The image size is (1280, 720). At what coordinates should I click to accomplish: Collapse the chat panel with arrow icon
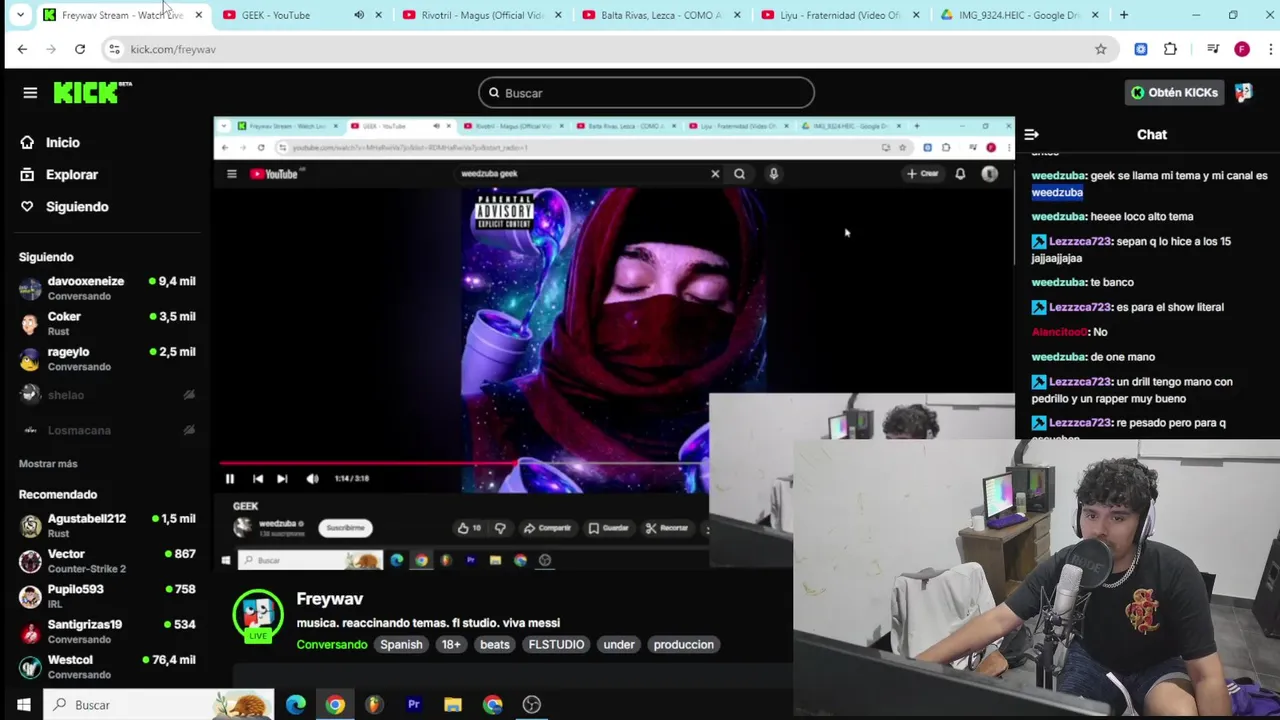tap(1032, 134)
